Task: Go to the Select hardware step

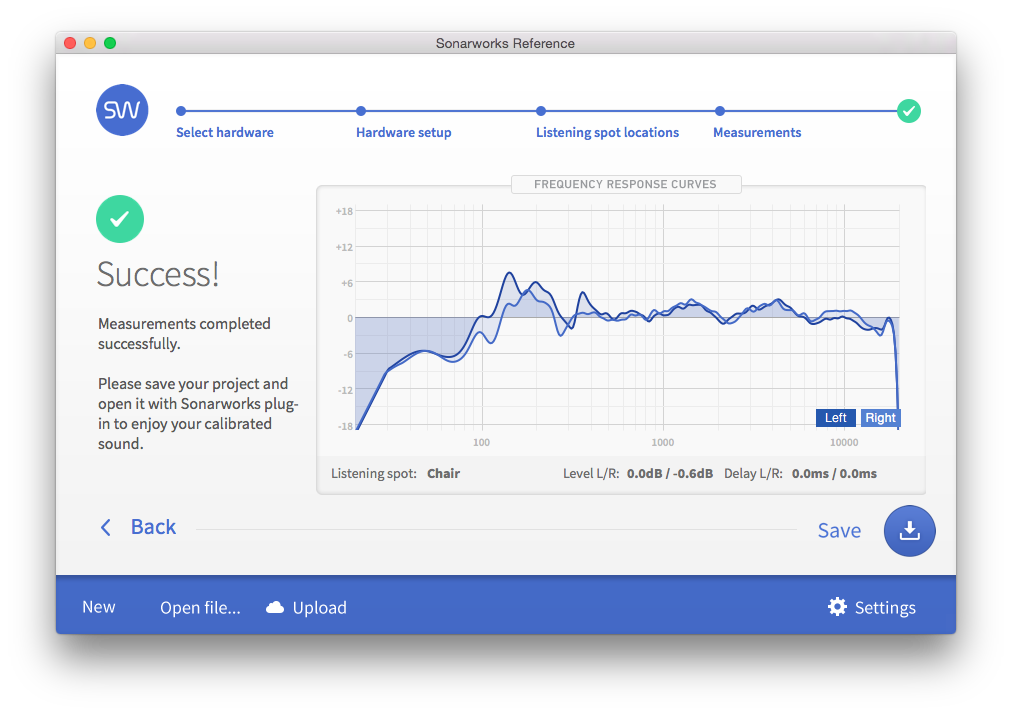Action: click(x=224, y=132)
